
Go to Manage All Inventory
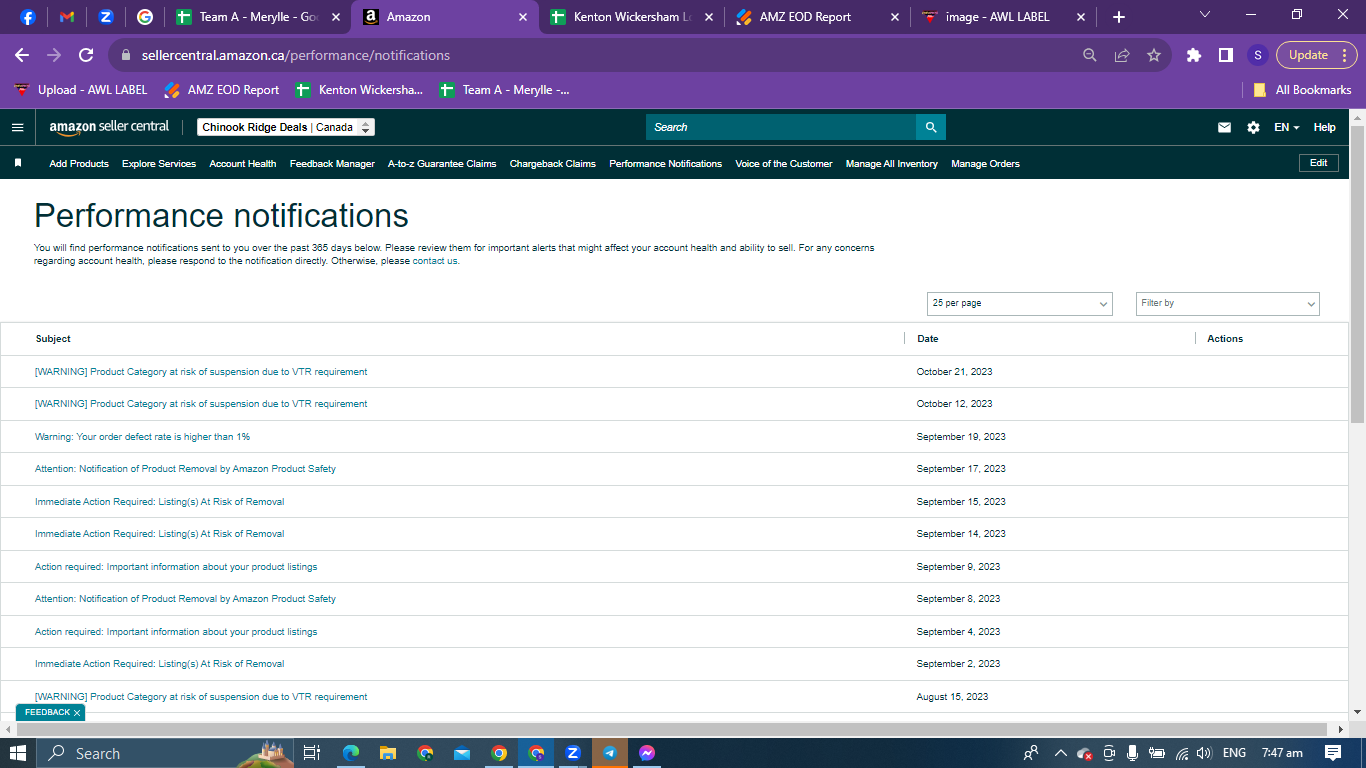point(892,163)
